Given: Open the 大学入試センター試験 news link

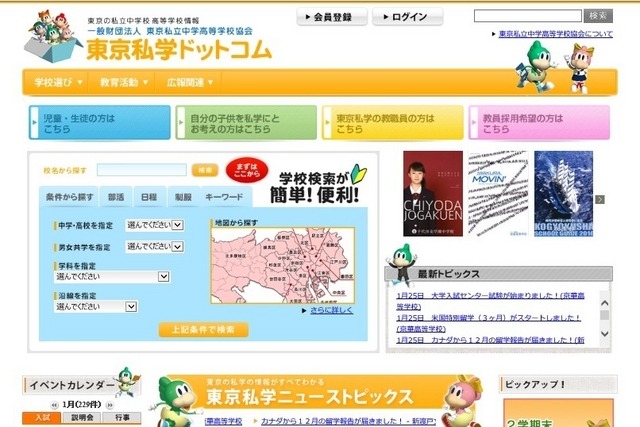Looking at the screenshot, I should pyautogui.click(x=490, y=301).
